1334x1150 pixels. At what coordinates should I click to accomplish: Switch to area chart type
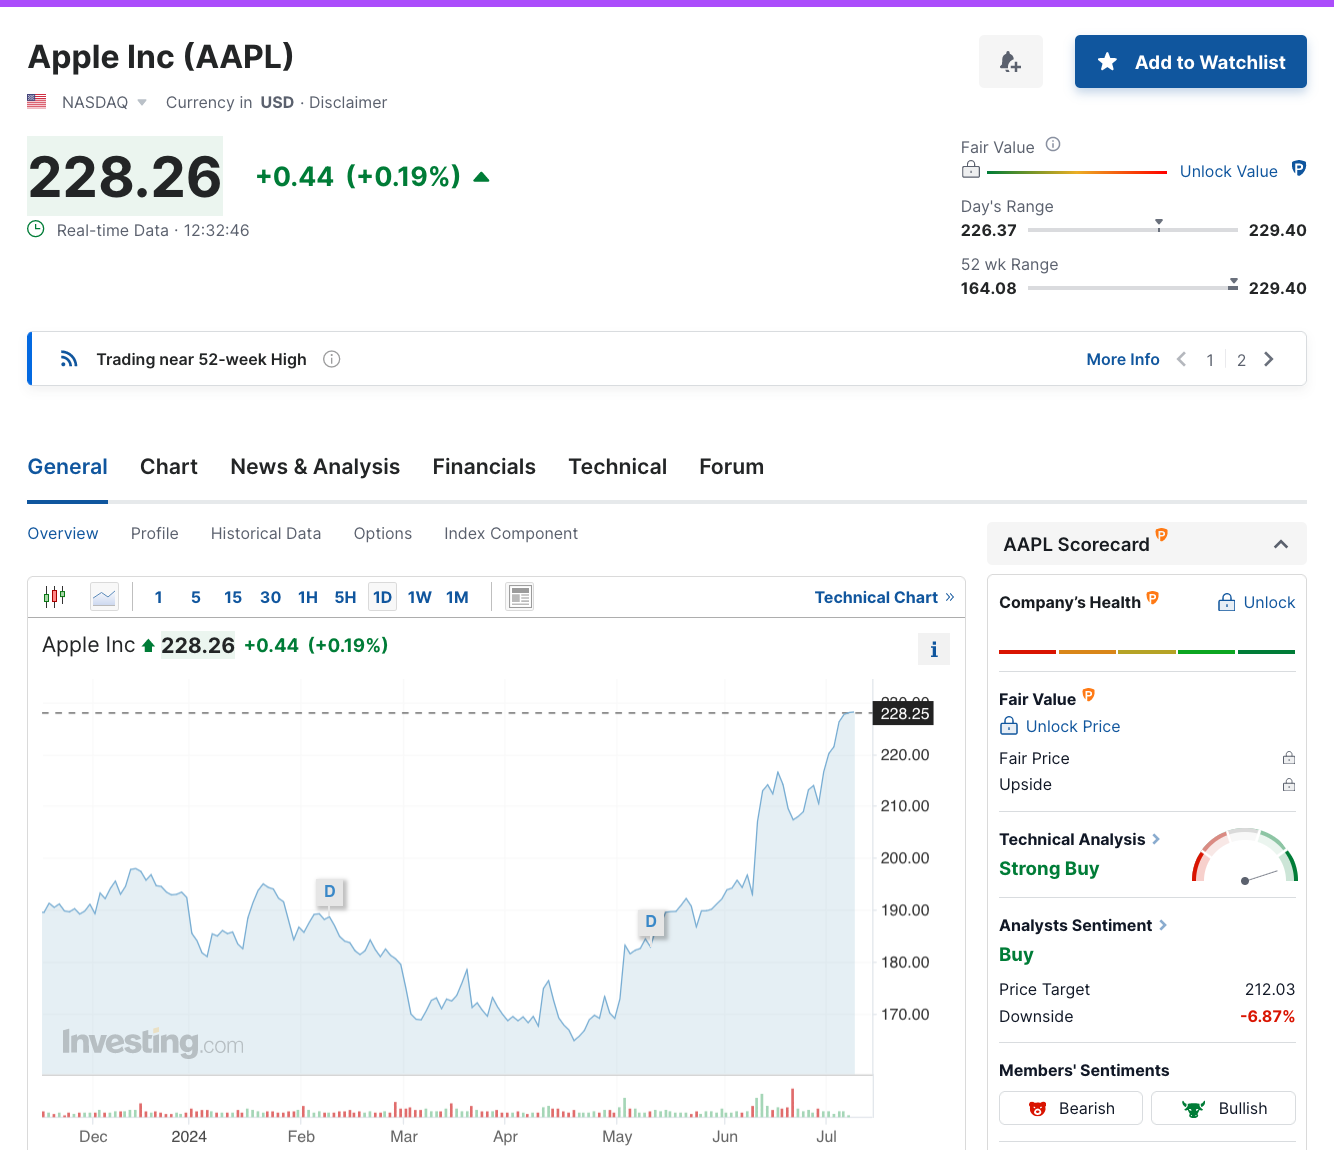(x=104, y=597)
